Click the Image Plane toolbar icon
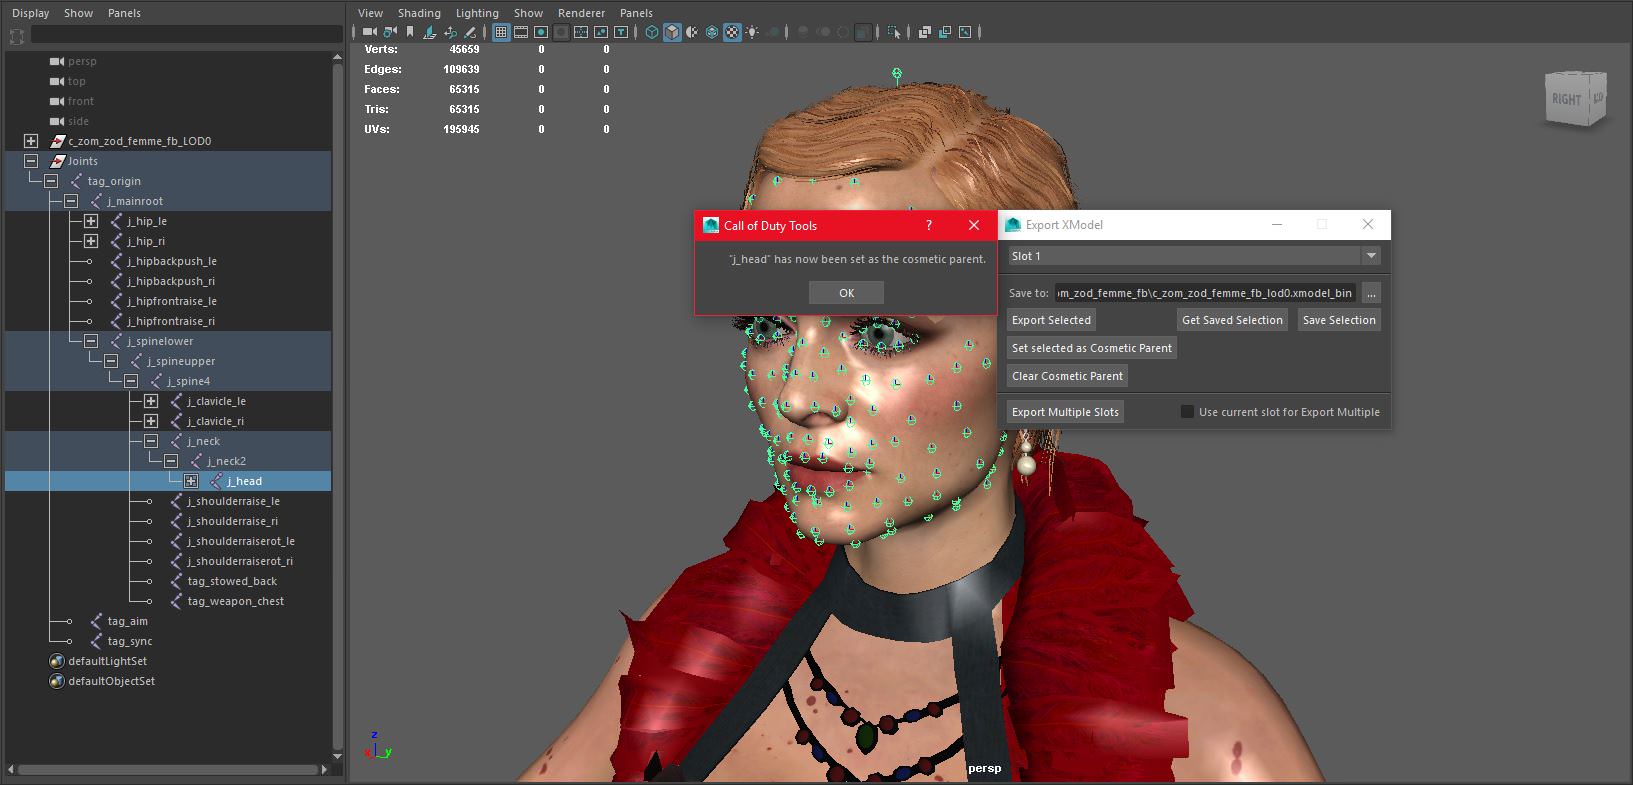The height and width of the screenshot is (785, 1633). 430,32
